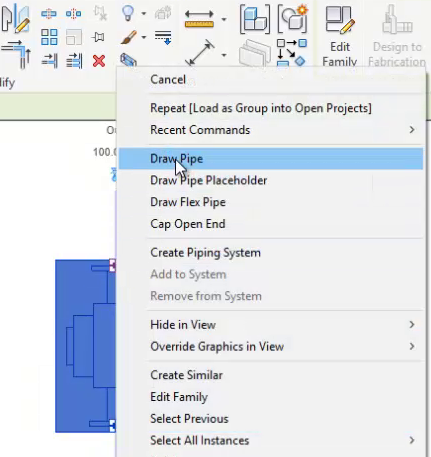Open Override Graphics in View submenu

tap(271, 347)
